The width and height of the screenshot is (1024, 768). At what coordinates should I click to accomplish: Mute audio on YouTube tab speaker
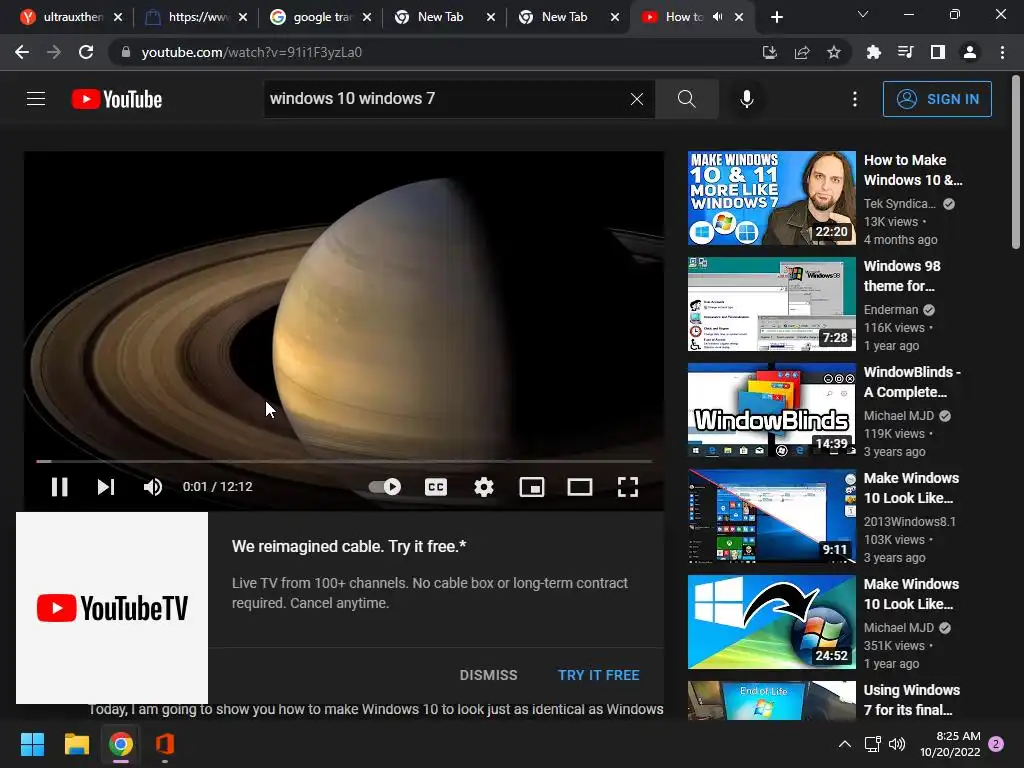717,17
